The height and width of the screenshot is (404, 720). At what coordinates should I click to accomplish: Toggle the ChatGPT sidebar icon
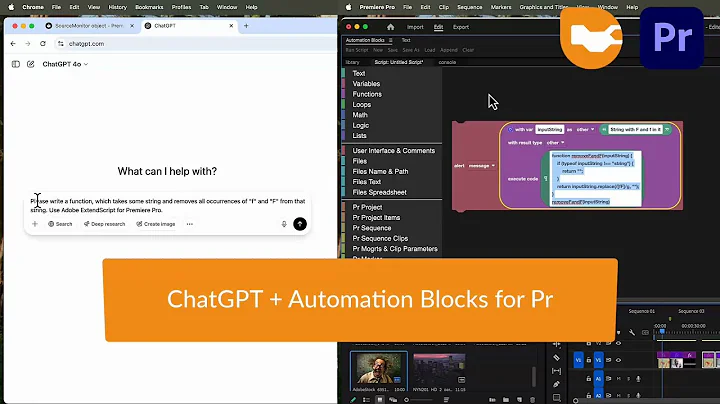click(x=16, y=64)
